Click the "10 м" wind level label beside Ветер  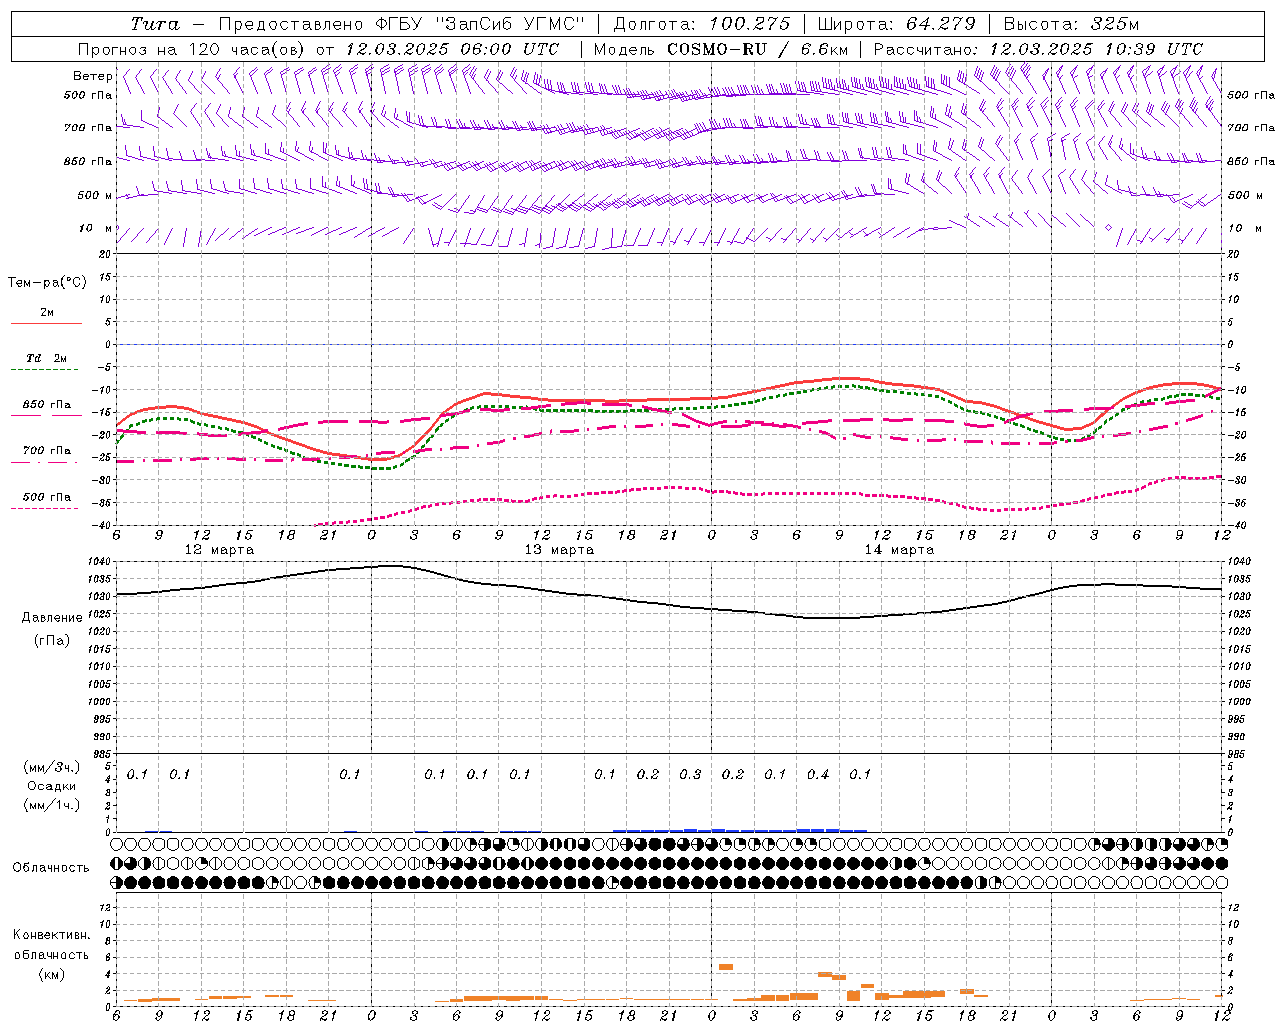point(95,228)
